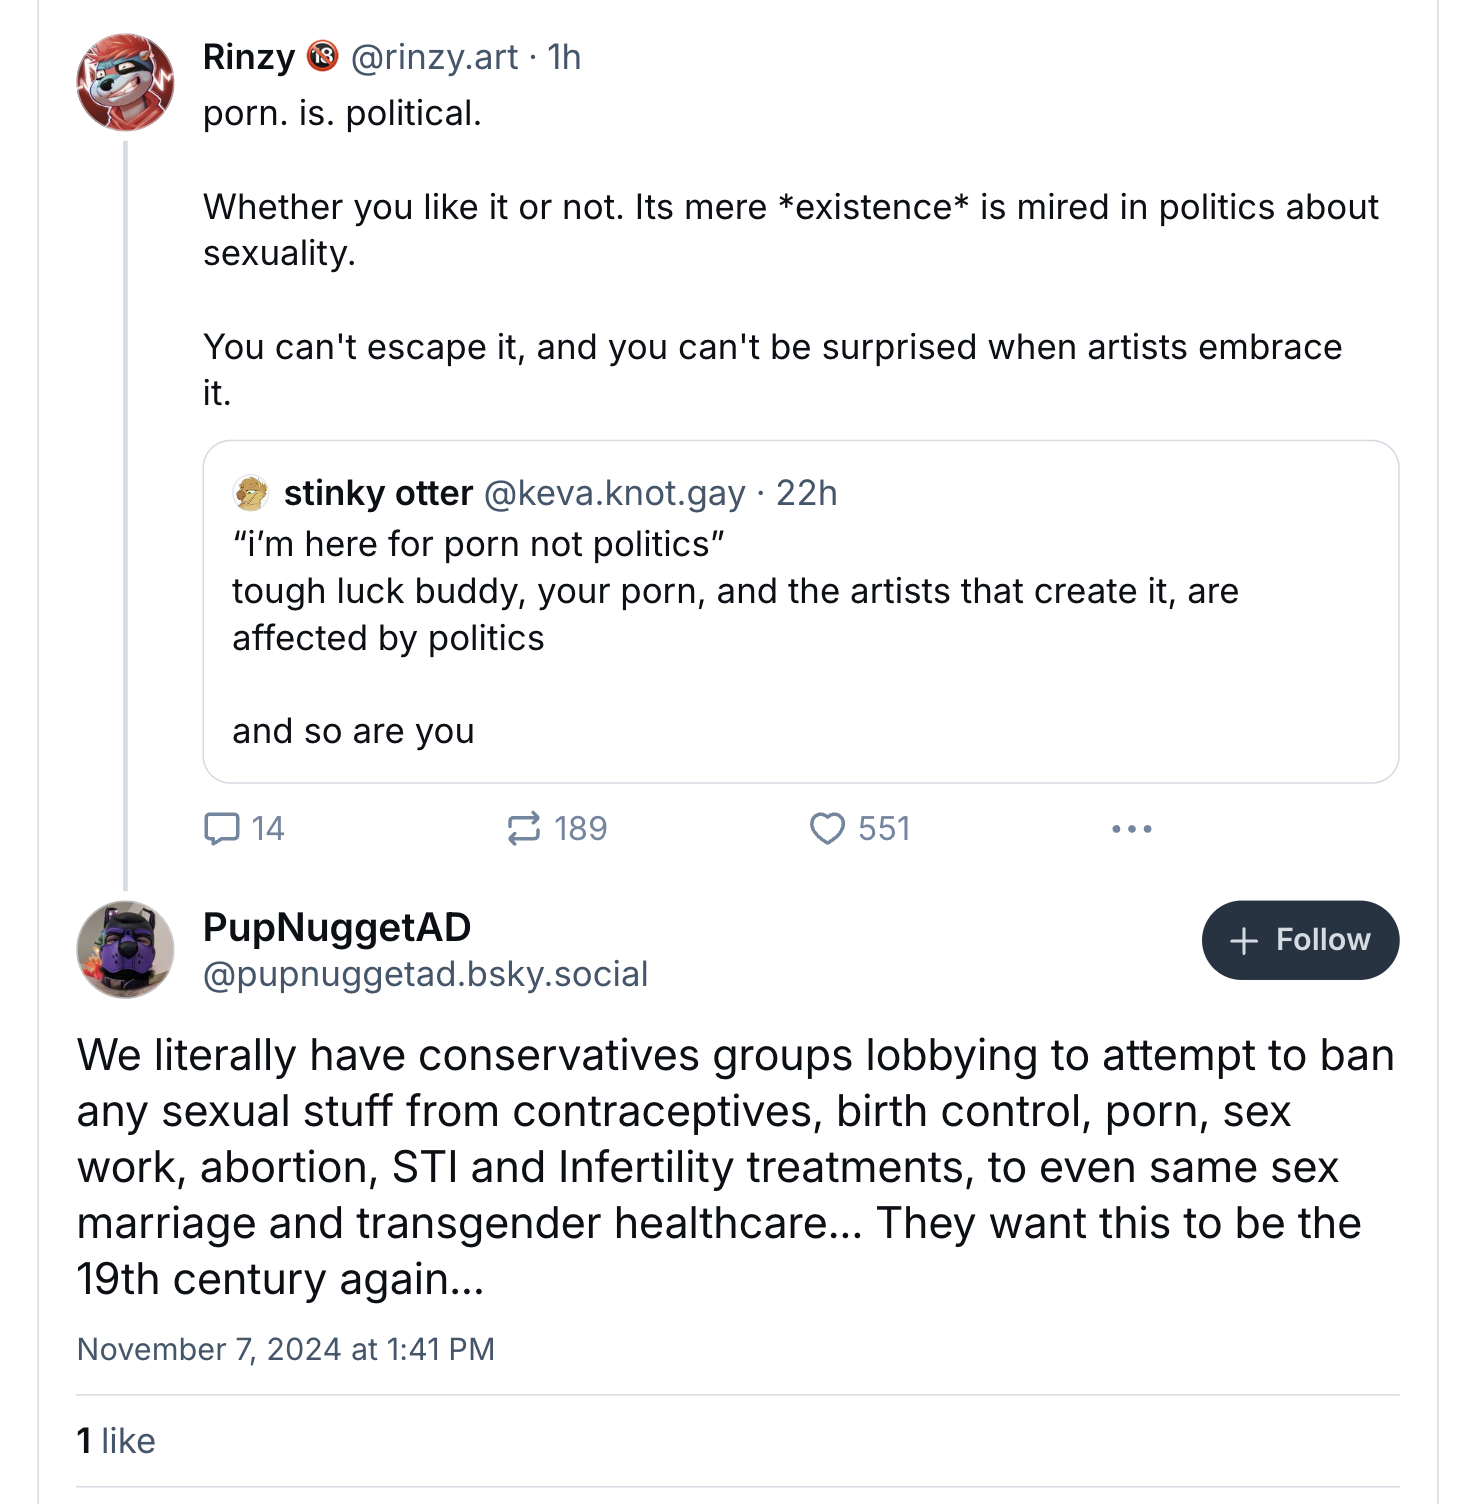
Task: Click the 551 likes count
Action: [x=884, y=828]
